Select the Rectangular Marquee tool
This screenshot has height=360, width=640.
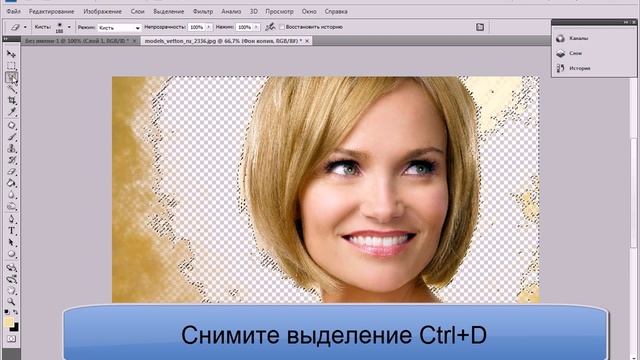pos(11,66)
